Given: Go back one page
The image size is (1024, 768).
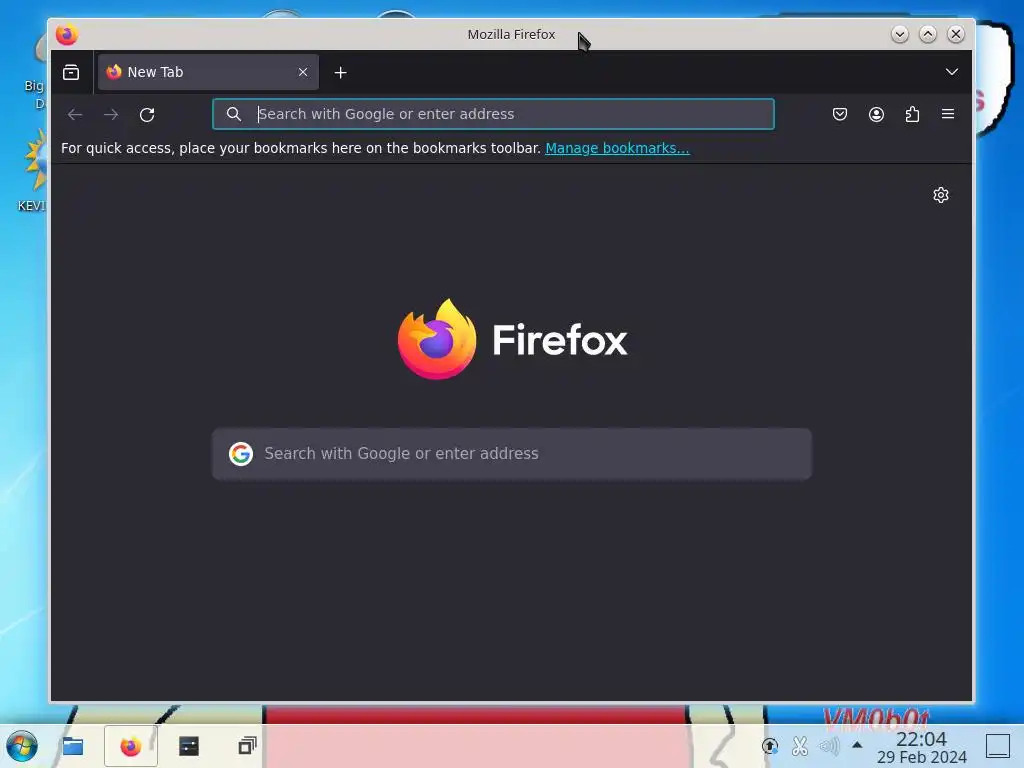Looking at the screenshot, I should (75, 114).
